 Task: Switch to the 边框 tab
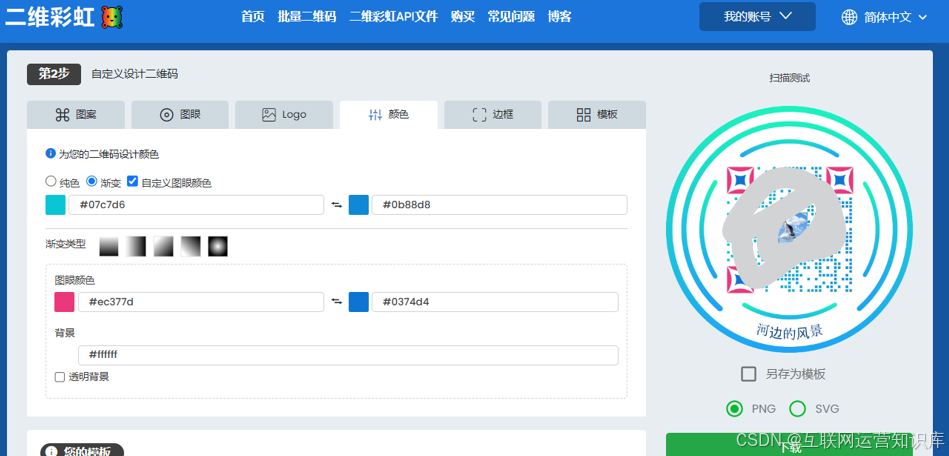[x=493, y=114]
